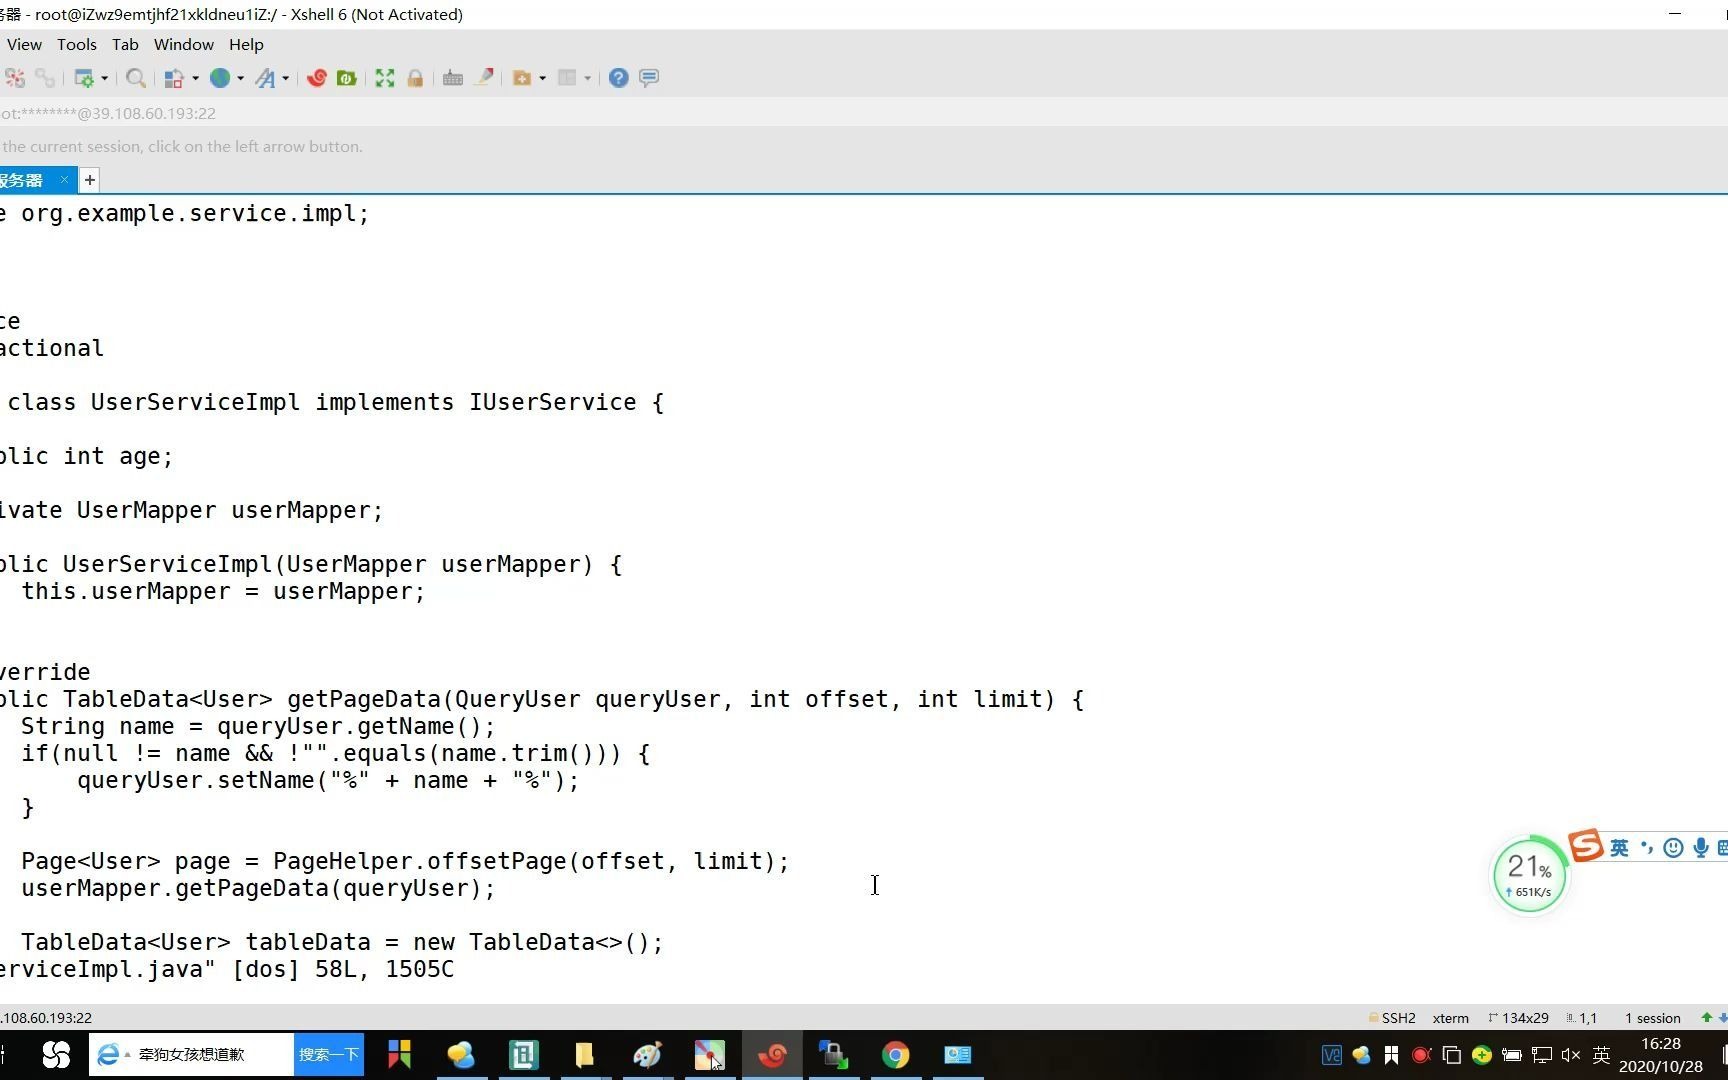Click the Disconnect chain-link toolbar icon
Image resolution: width=1728 pixels, height=1080 pixels.
pyautogui.click(x=45, y=78)
